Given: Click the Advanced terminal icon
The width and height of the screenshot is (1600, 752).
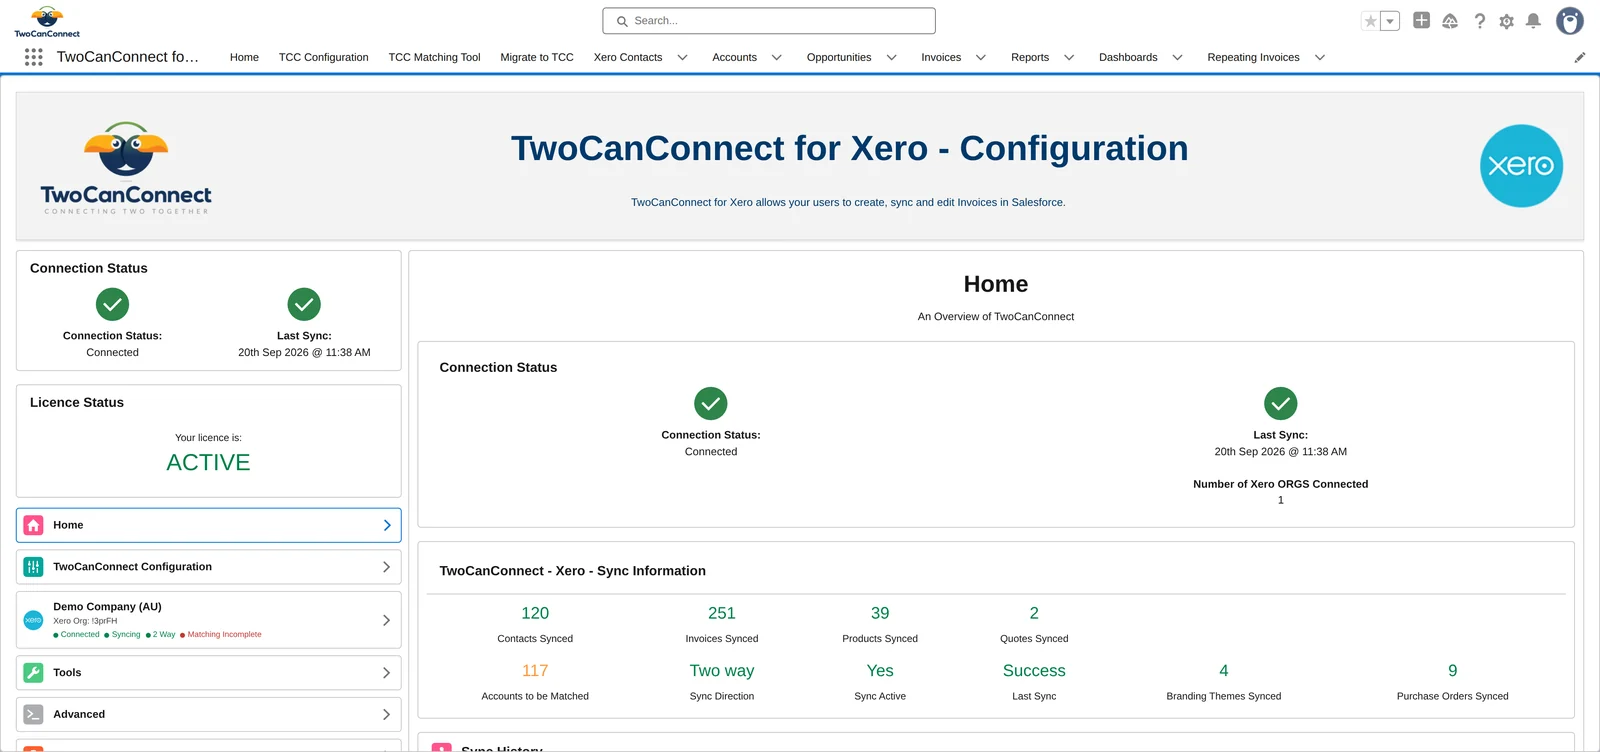Looking at the screenshot, I should [x=33, y=714].
